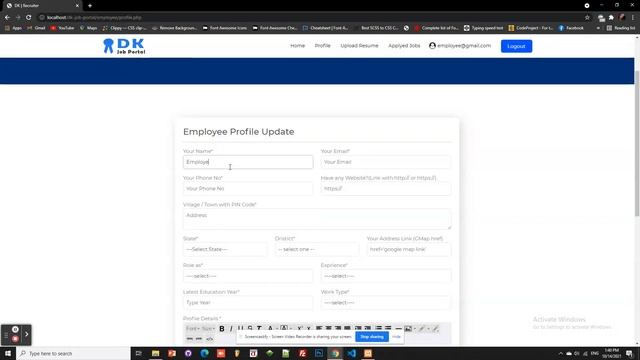Open the Role as dropdown
The height and width of the screenshot is (360, 640).
click(248, 276)
